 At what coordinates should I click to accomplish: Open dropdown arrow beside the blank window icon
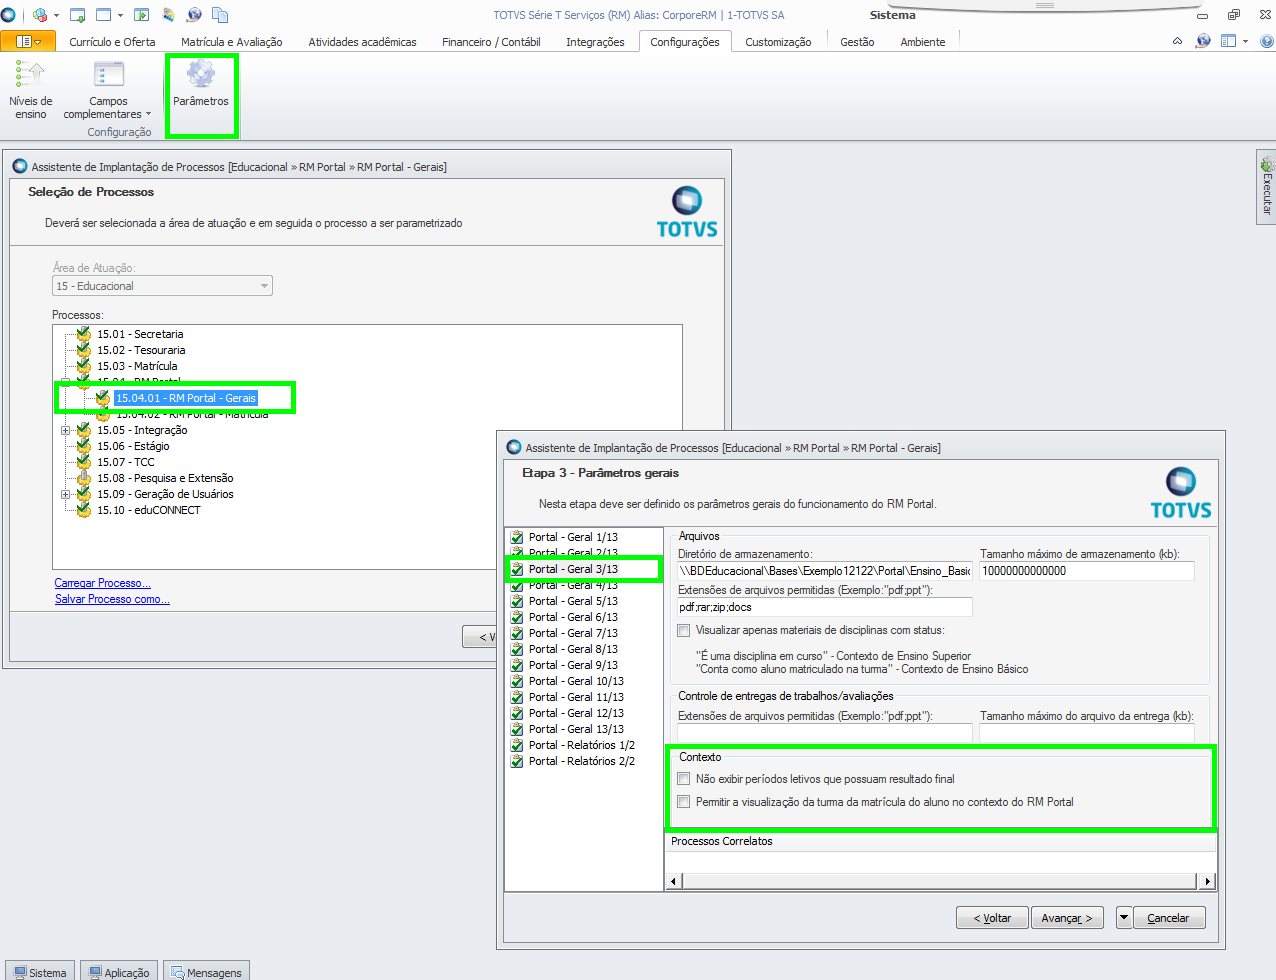120,15
